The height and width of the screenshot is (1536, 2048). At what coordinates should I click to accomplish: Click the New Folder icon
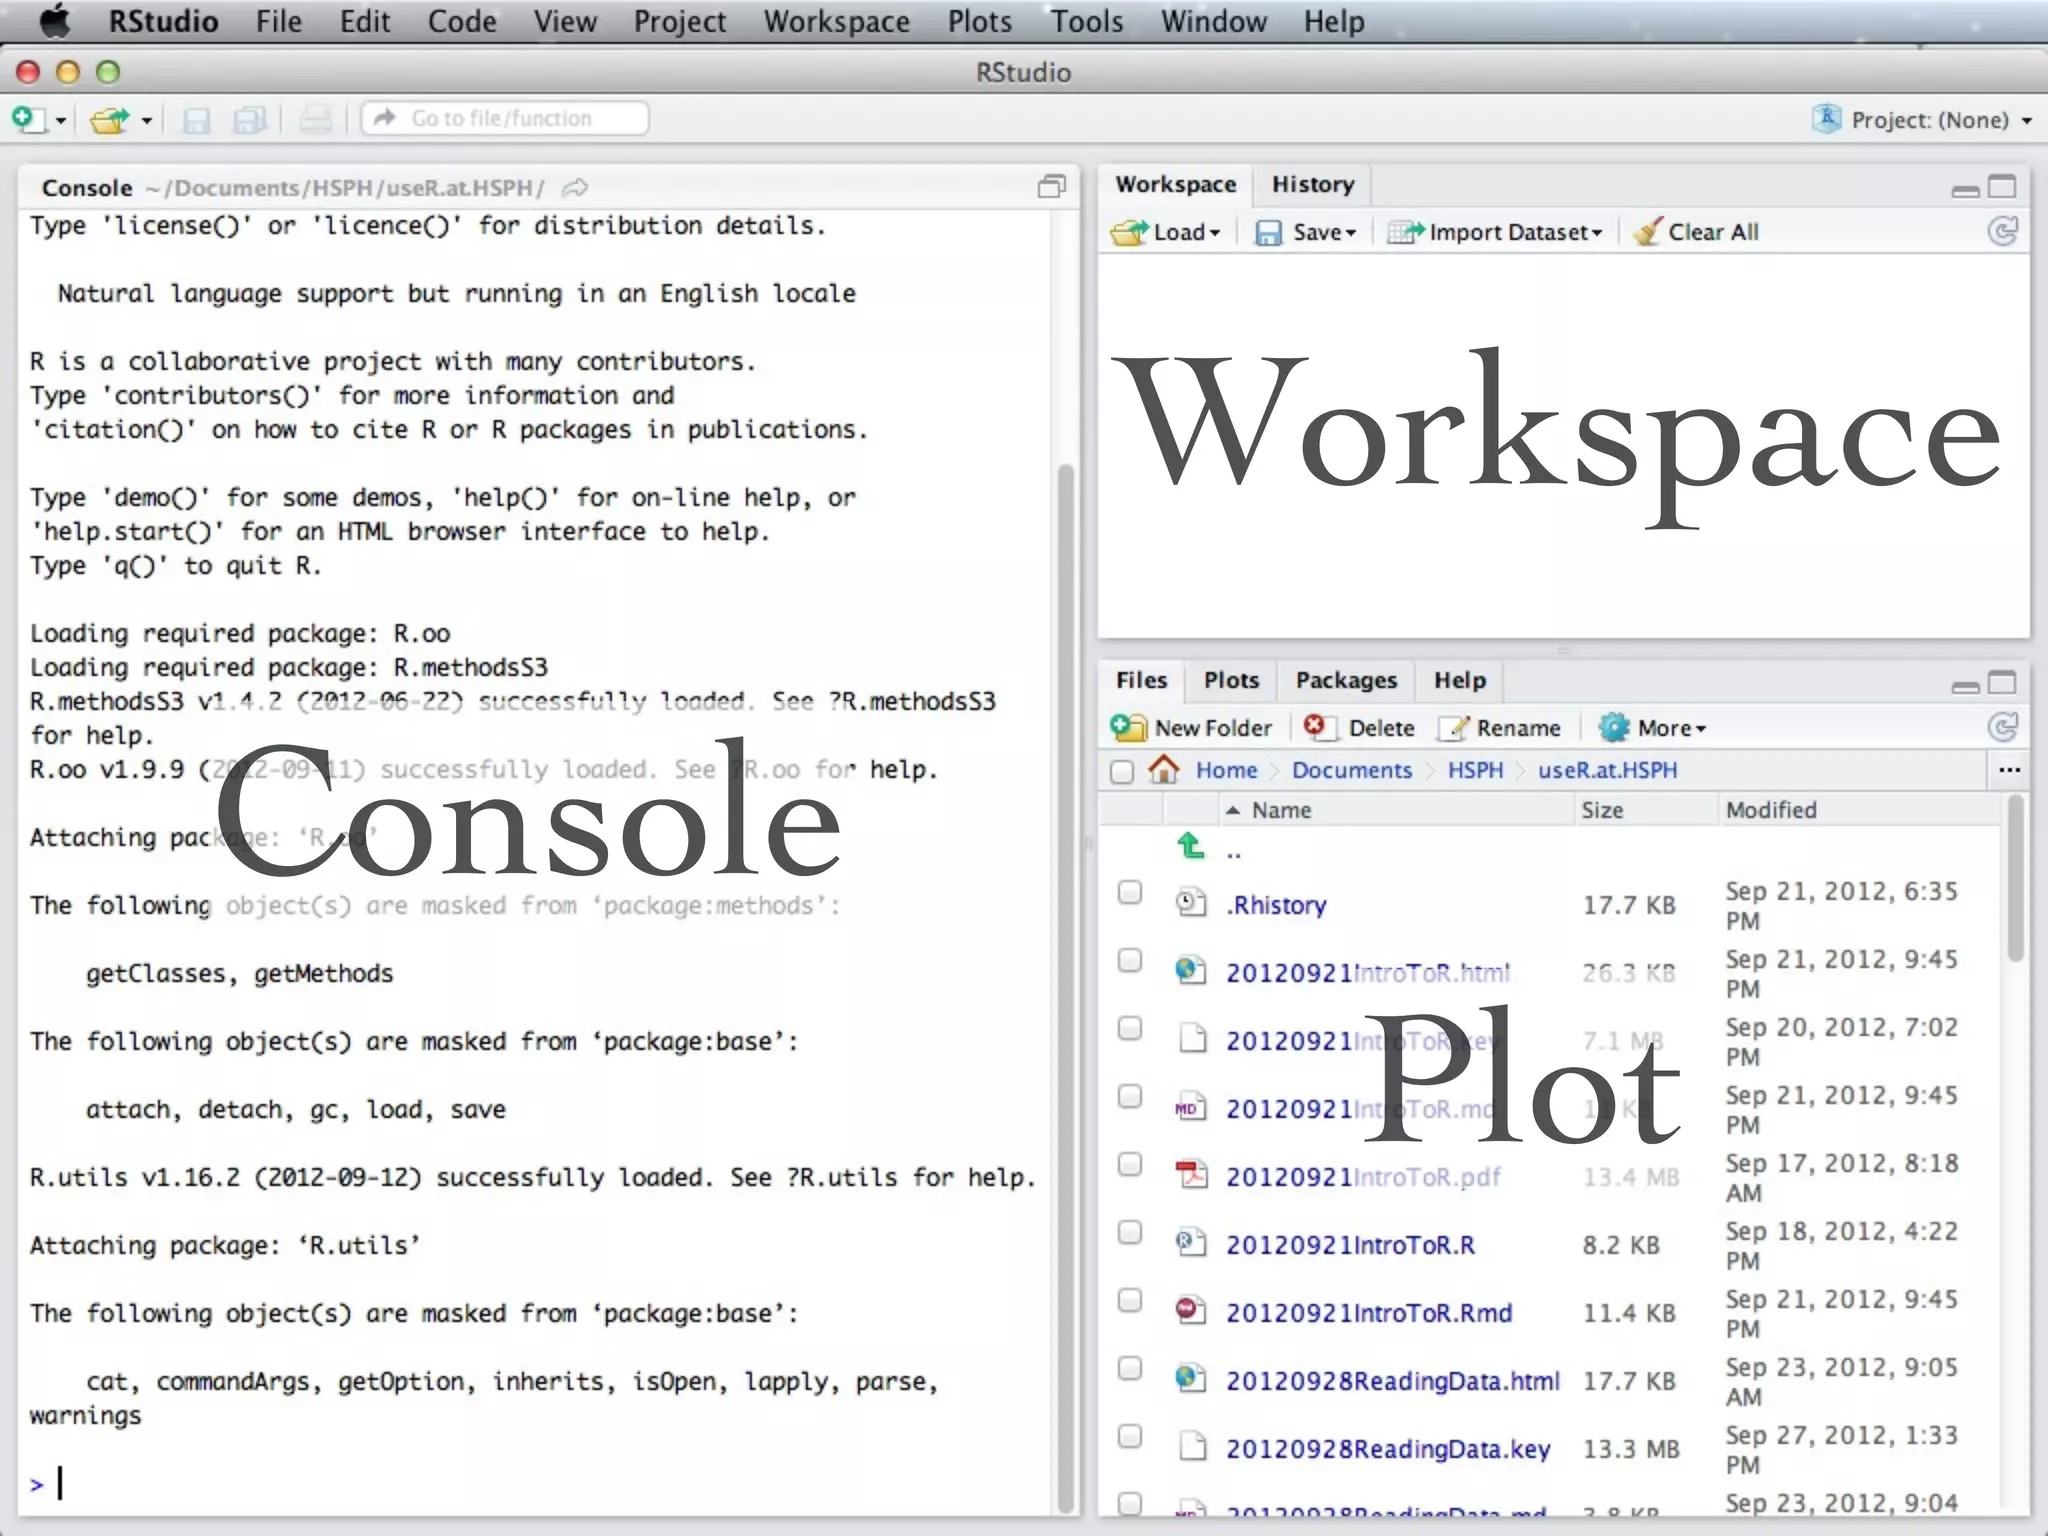1129,727
